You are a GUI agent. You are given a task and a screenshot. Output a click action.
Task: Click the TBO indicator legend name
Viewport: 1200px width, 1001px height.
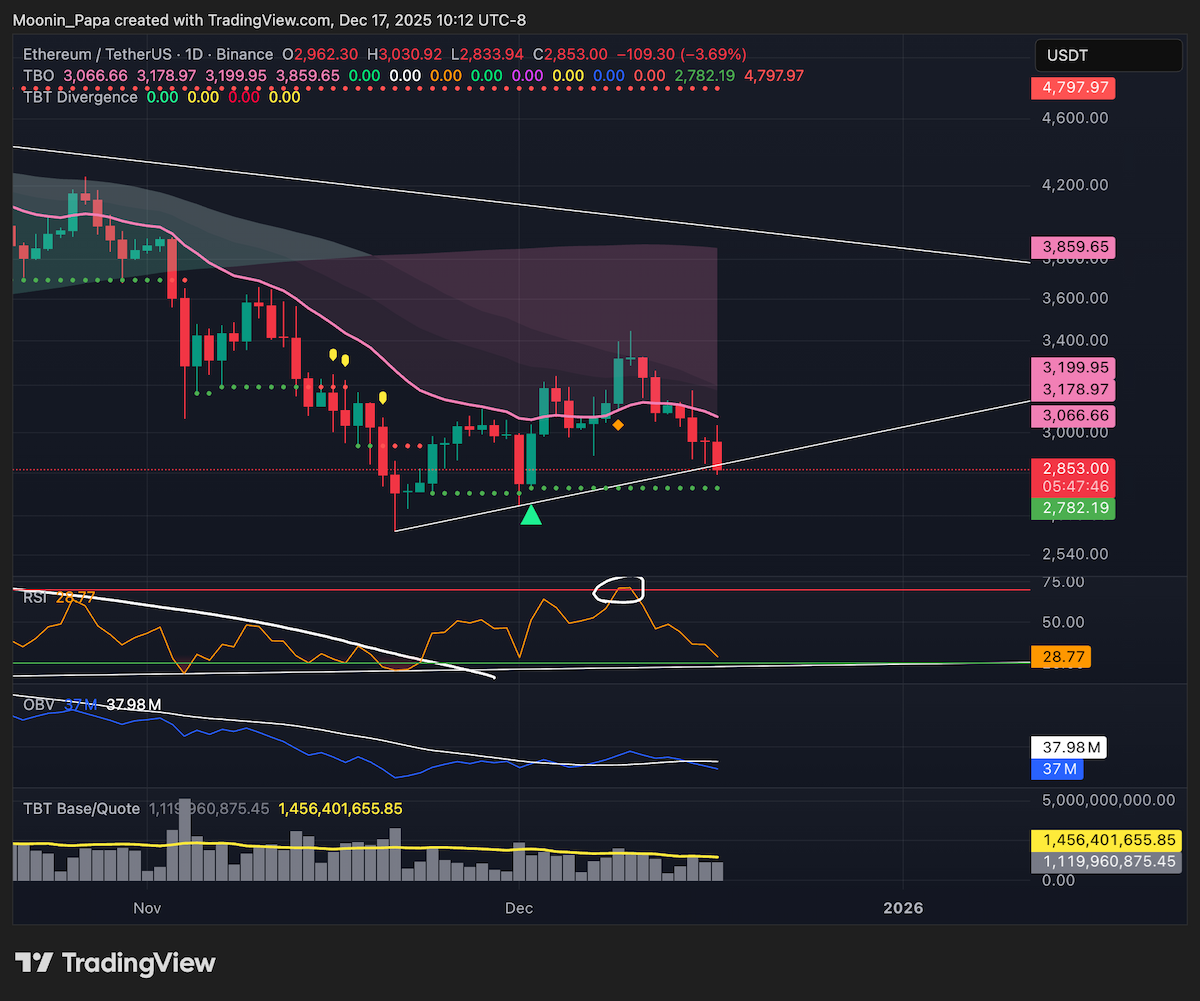37,75
